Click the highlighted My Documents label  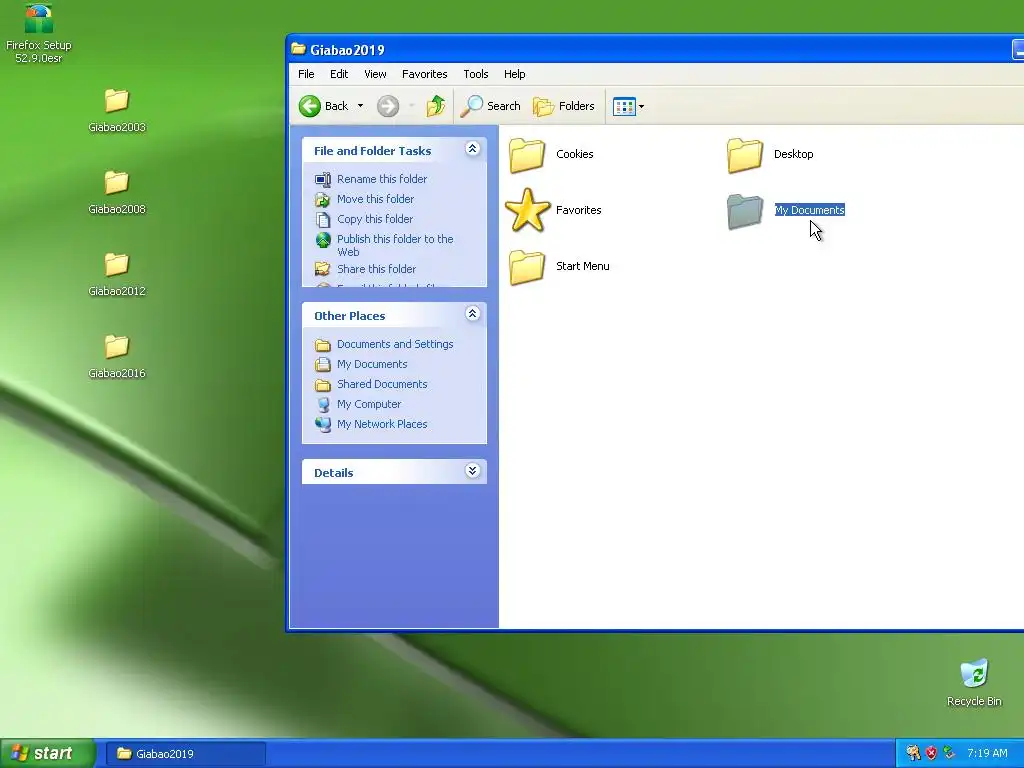pos(810,210)
